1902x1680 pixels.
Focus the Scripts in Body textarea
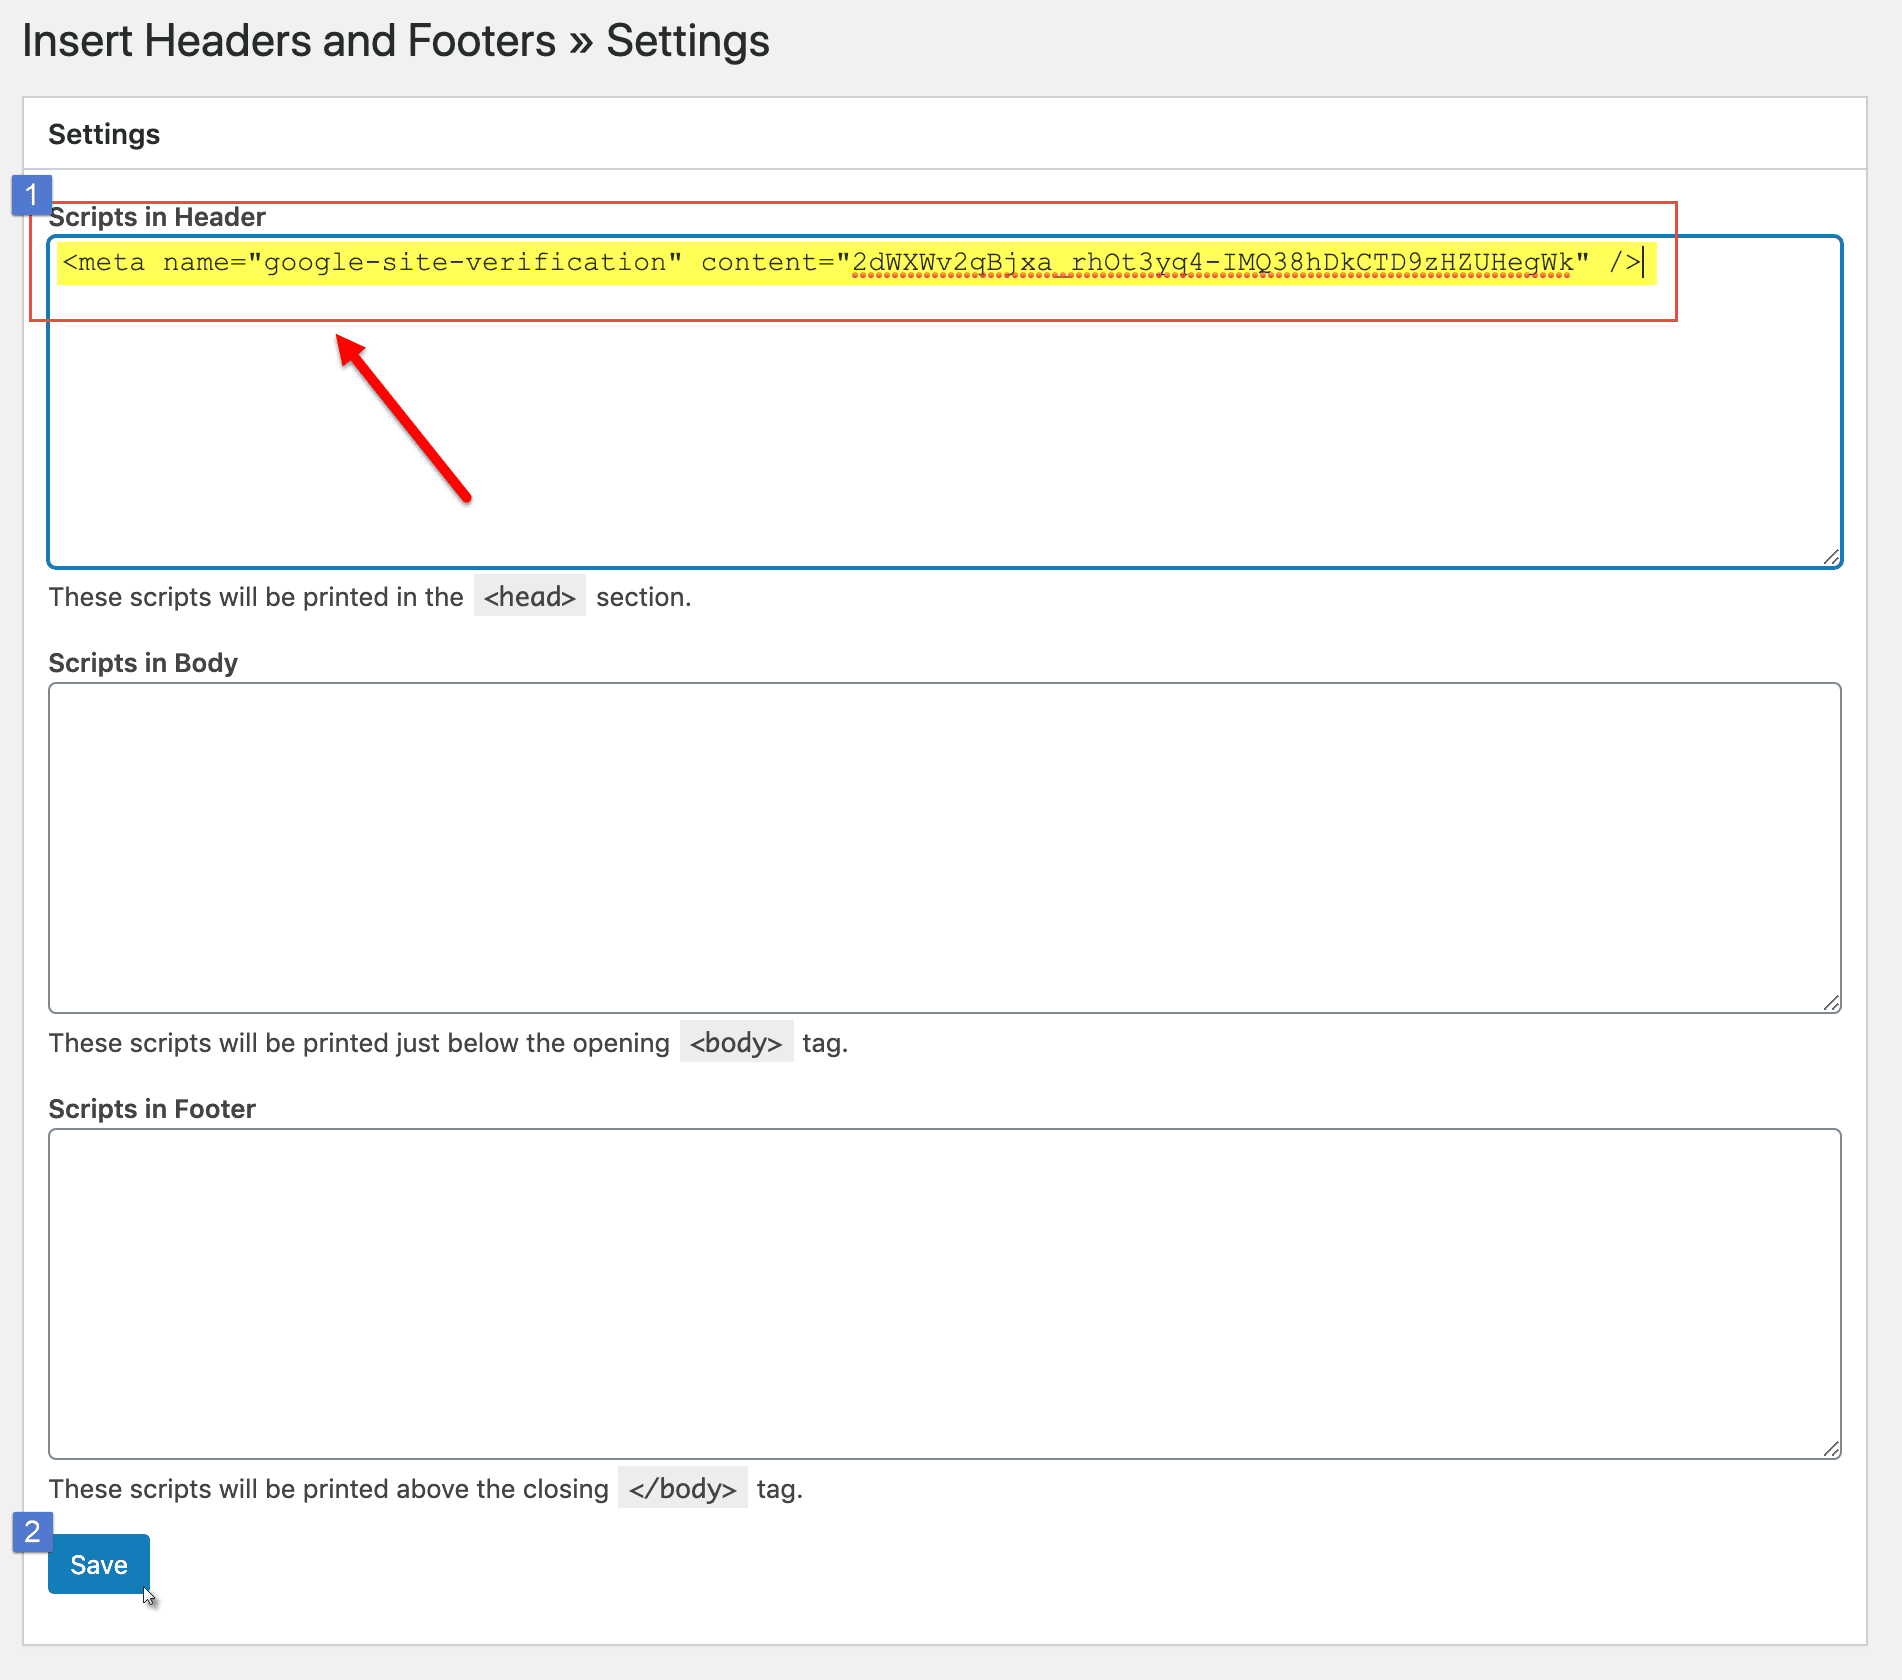944,848
